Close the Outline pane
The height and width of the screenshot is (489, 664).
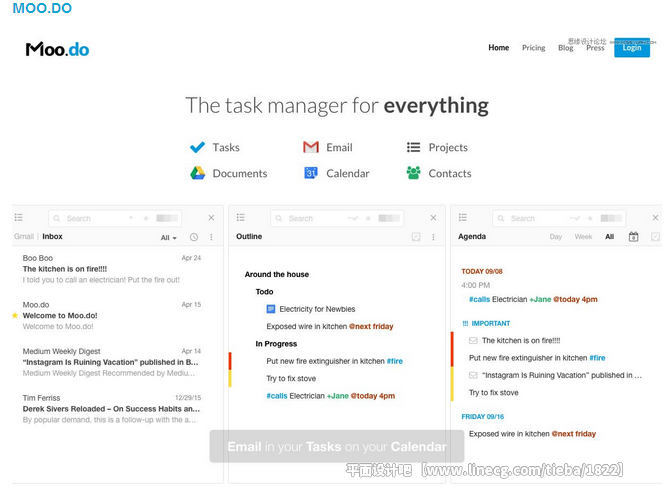coord(433,218)
